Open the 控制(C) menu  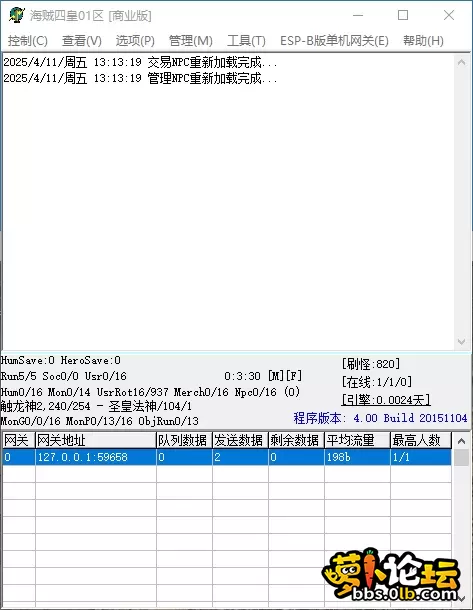(28, 40)
